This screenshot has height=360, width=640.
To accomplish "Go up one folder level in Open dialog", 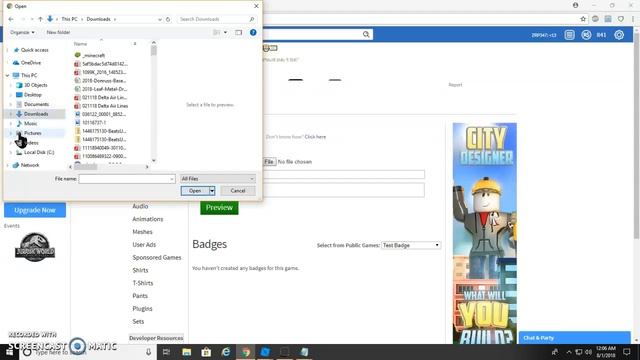I will [40, 19].
